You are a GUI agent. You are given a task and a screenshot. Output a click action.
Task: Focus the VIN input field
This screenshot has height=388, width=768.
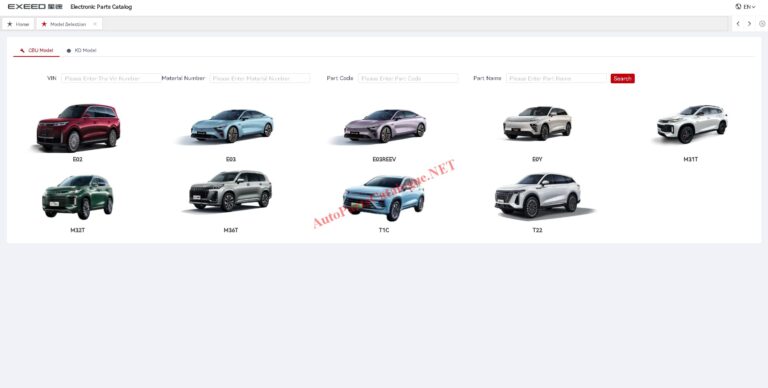pyautogui.click(x=111, y=78)
